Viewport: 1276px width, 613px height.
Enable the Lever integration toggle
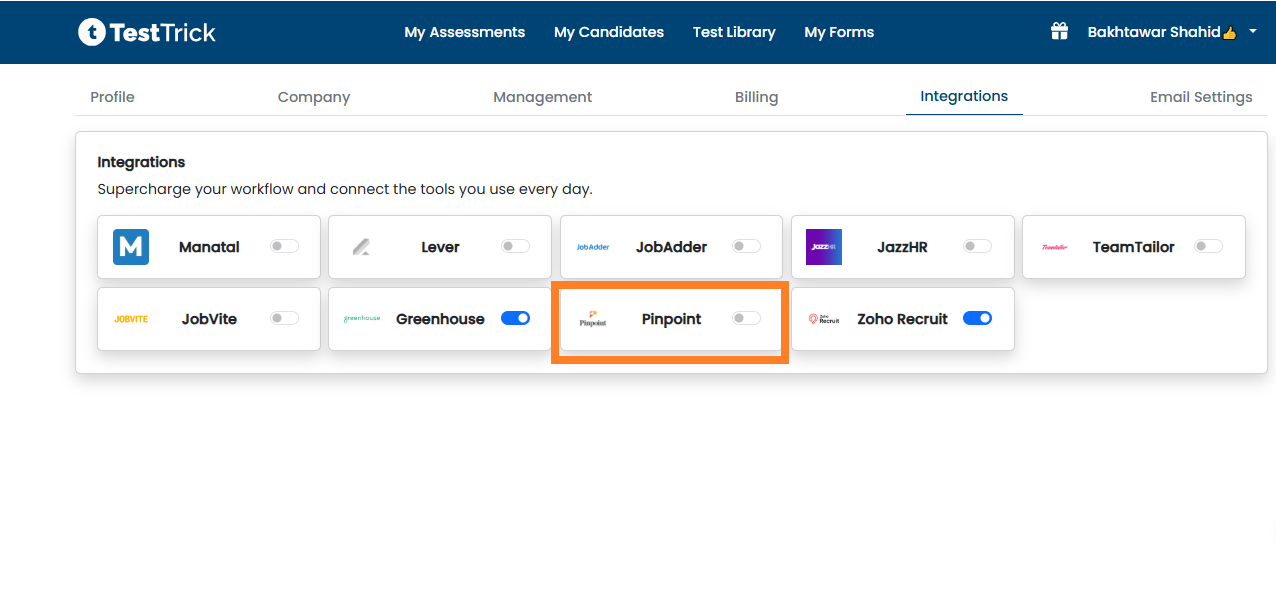pos(515,246)
